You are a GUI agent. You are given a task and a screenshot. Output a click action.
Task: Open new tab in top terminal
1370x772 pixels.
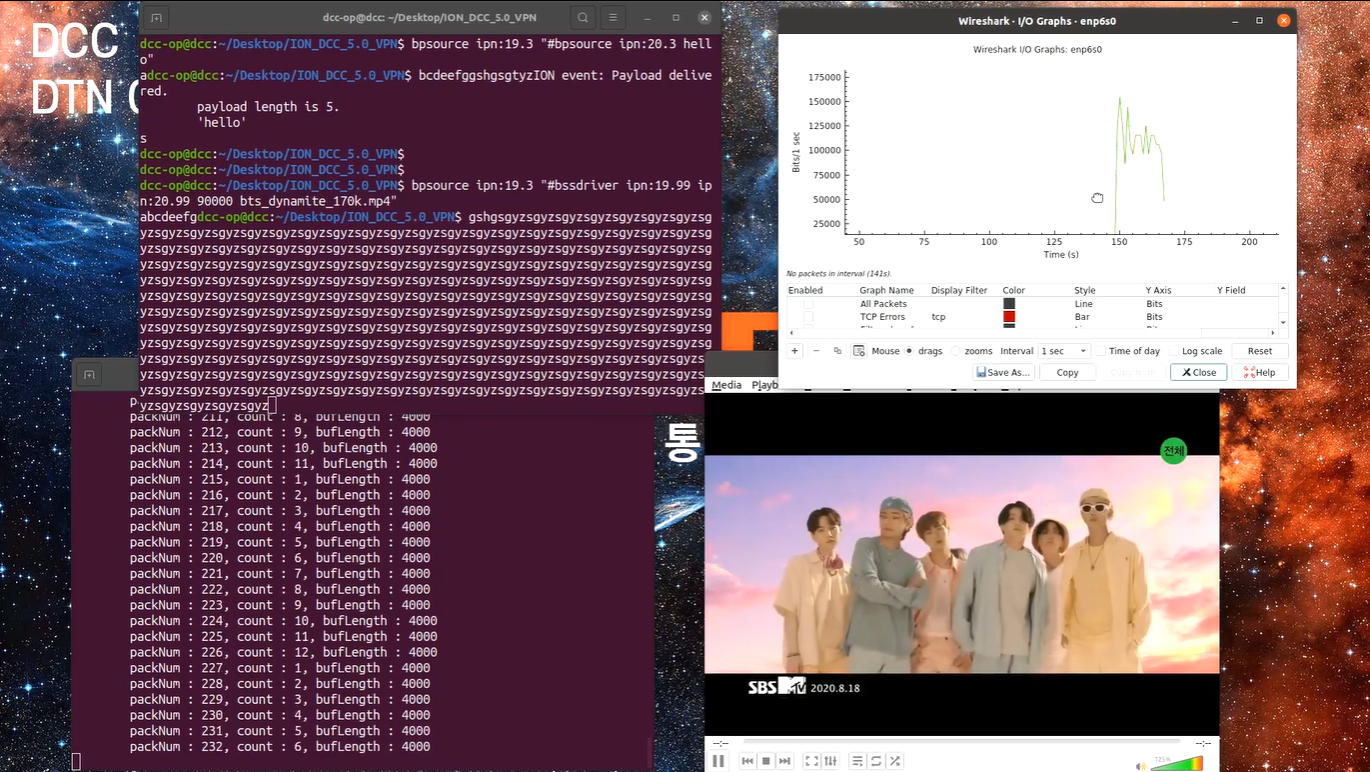pos(155,17)
